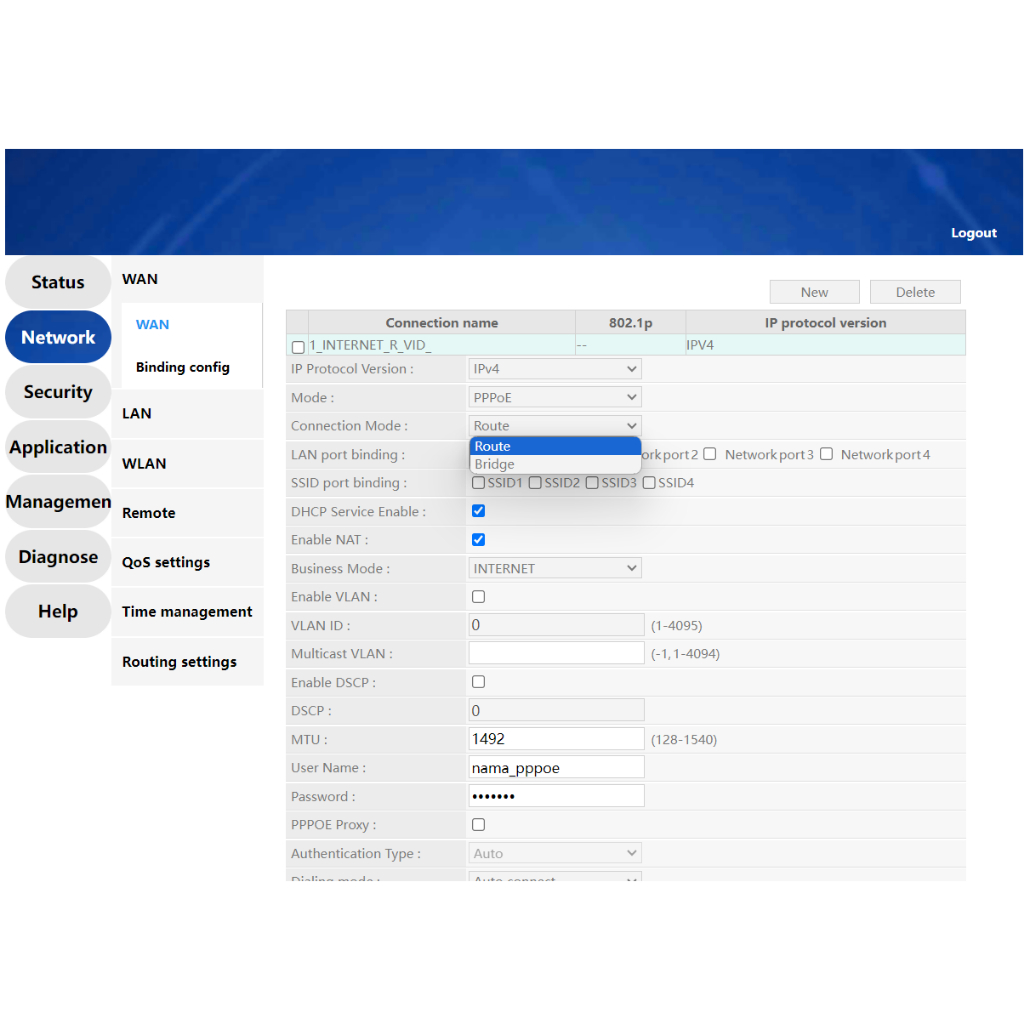Viewport: 1024px width, 1024px height.
Task: Expand the Business Mode dropdown
Action: 555,568
